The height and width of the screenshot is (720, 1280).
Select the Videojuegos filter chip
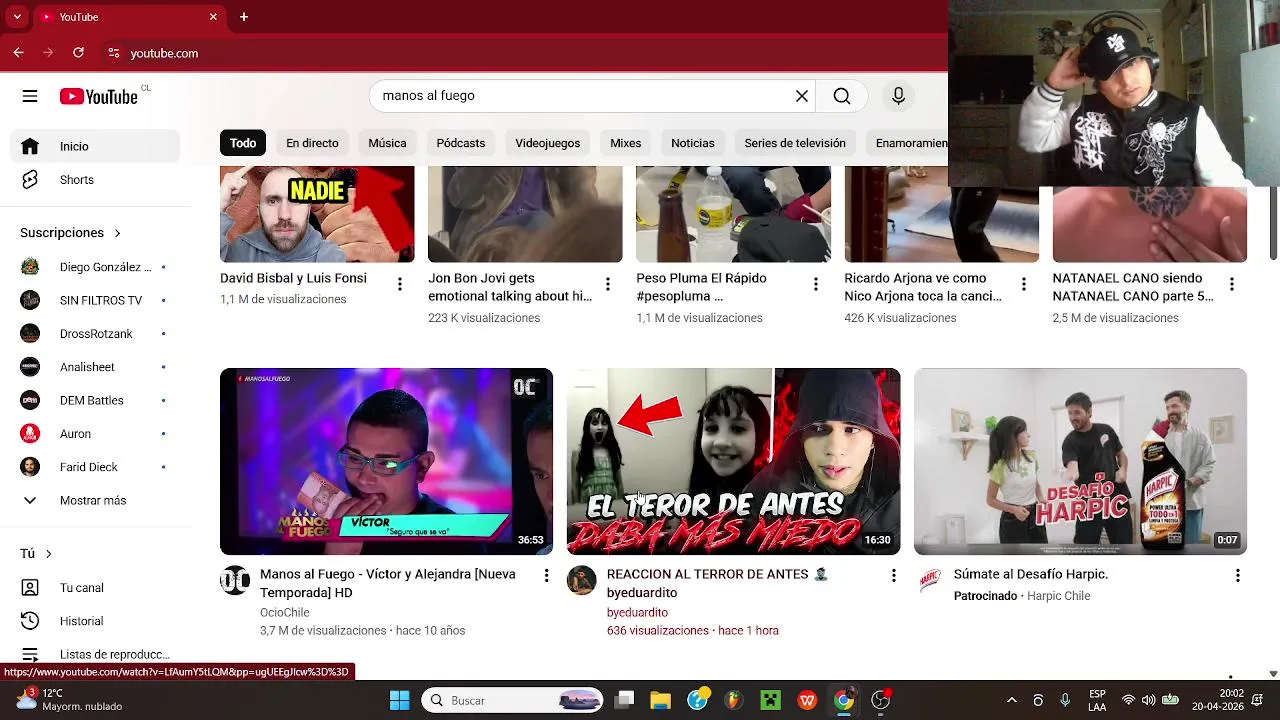[548, 143]
